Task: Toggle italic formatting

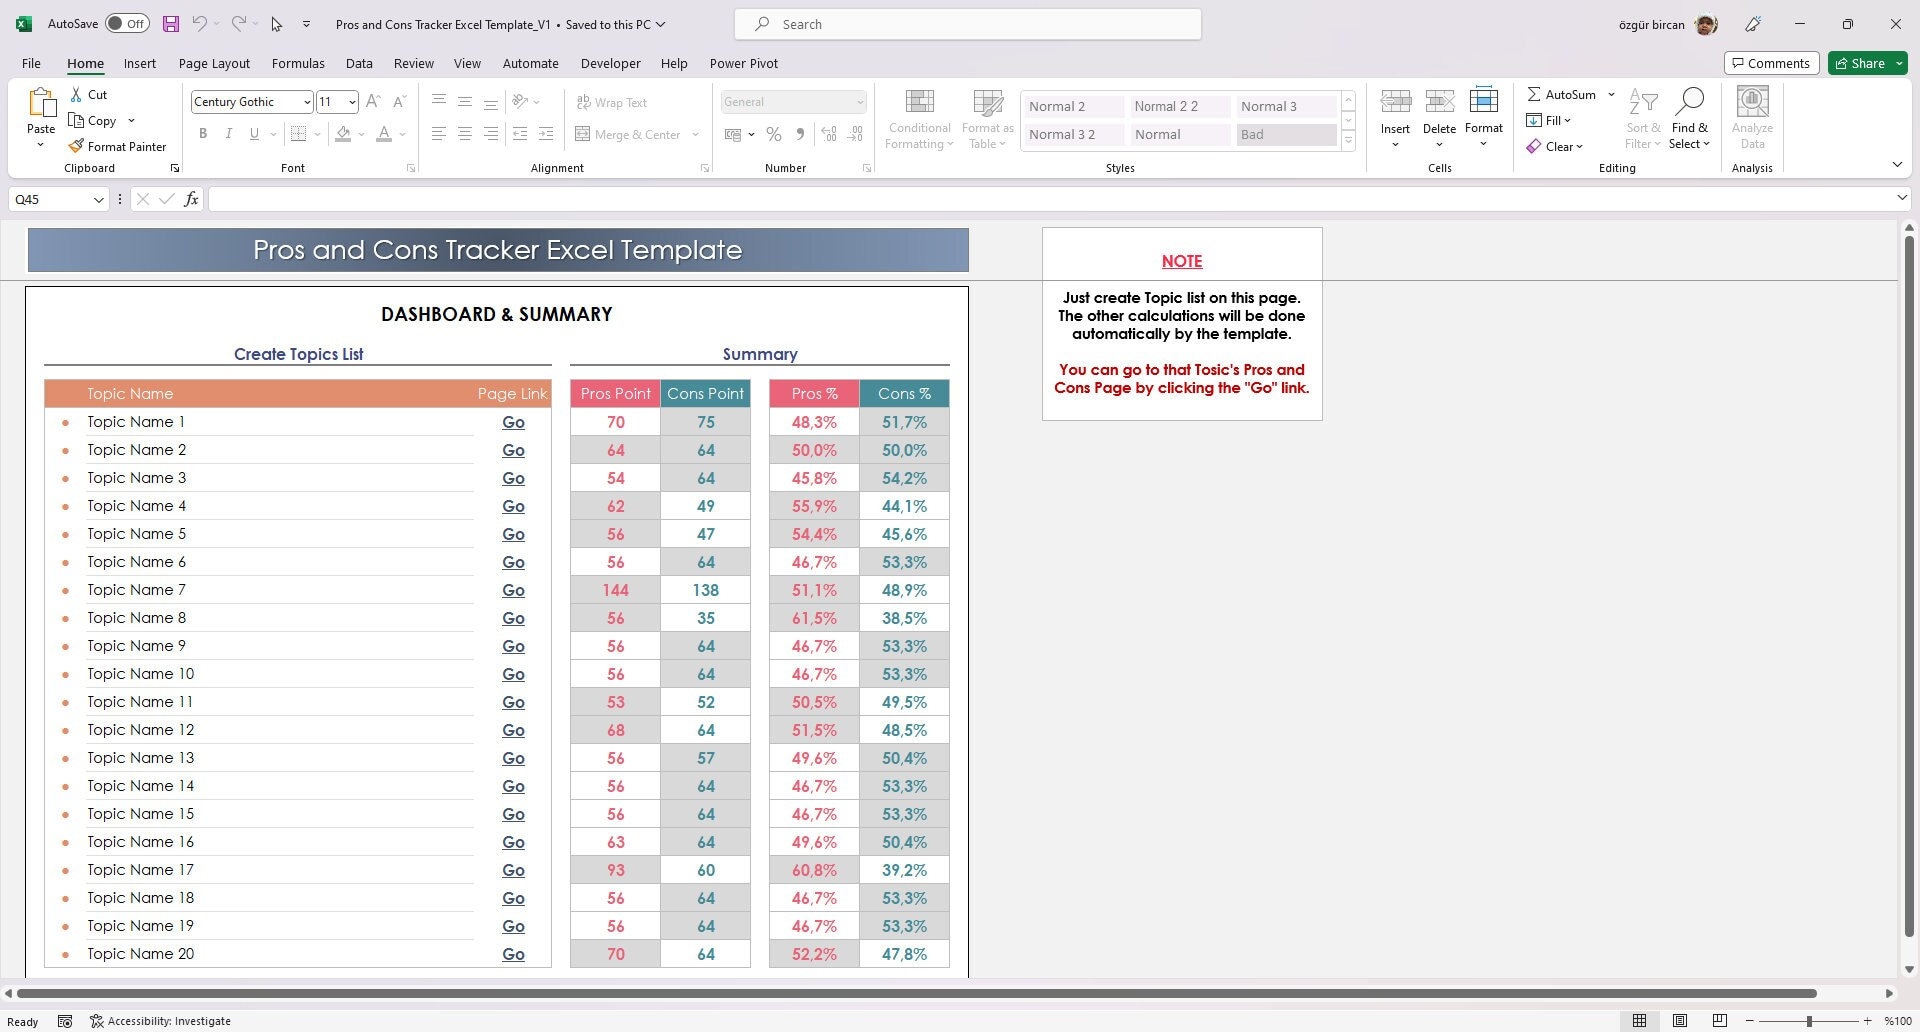Action: click(x=228, y=133)
